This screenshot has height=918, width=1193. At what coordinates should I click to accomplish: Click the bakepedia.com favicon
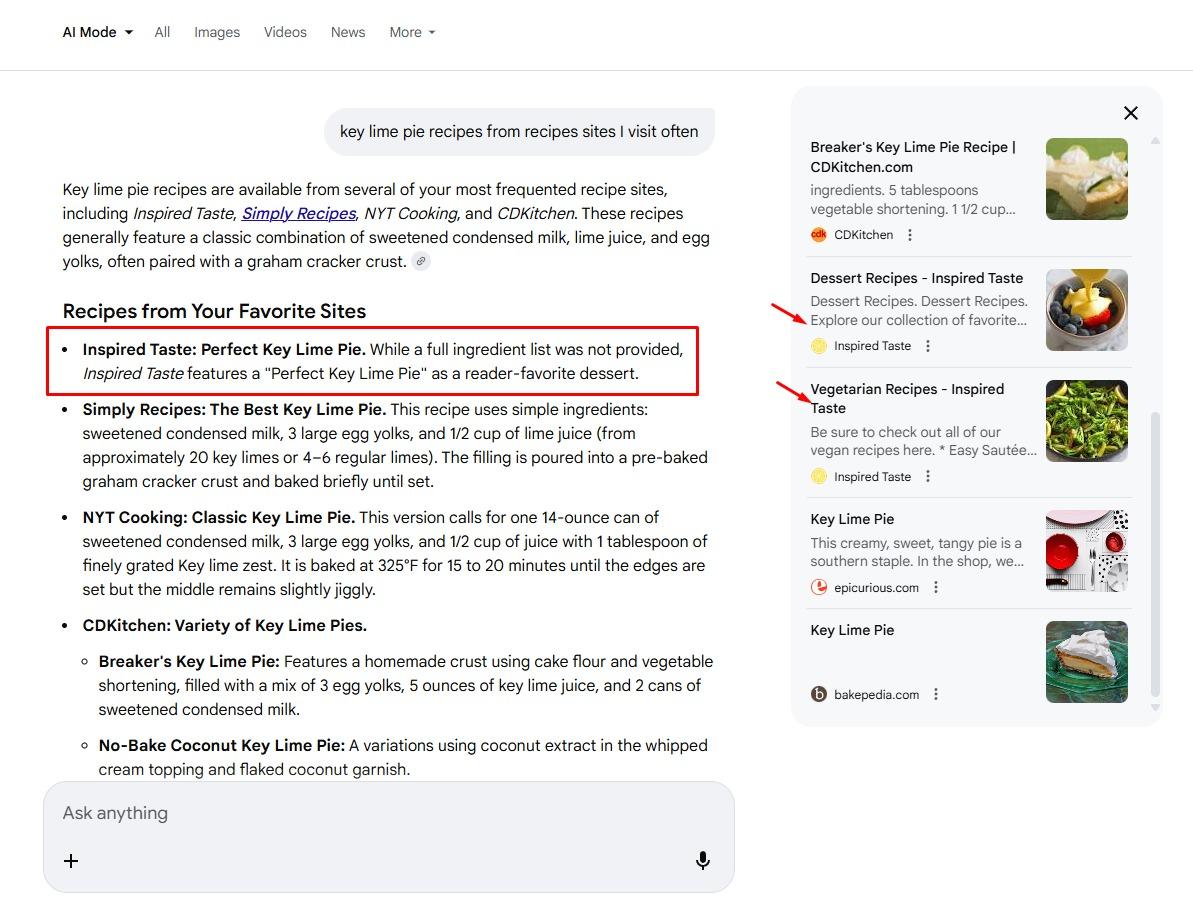click(819, 694)
